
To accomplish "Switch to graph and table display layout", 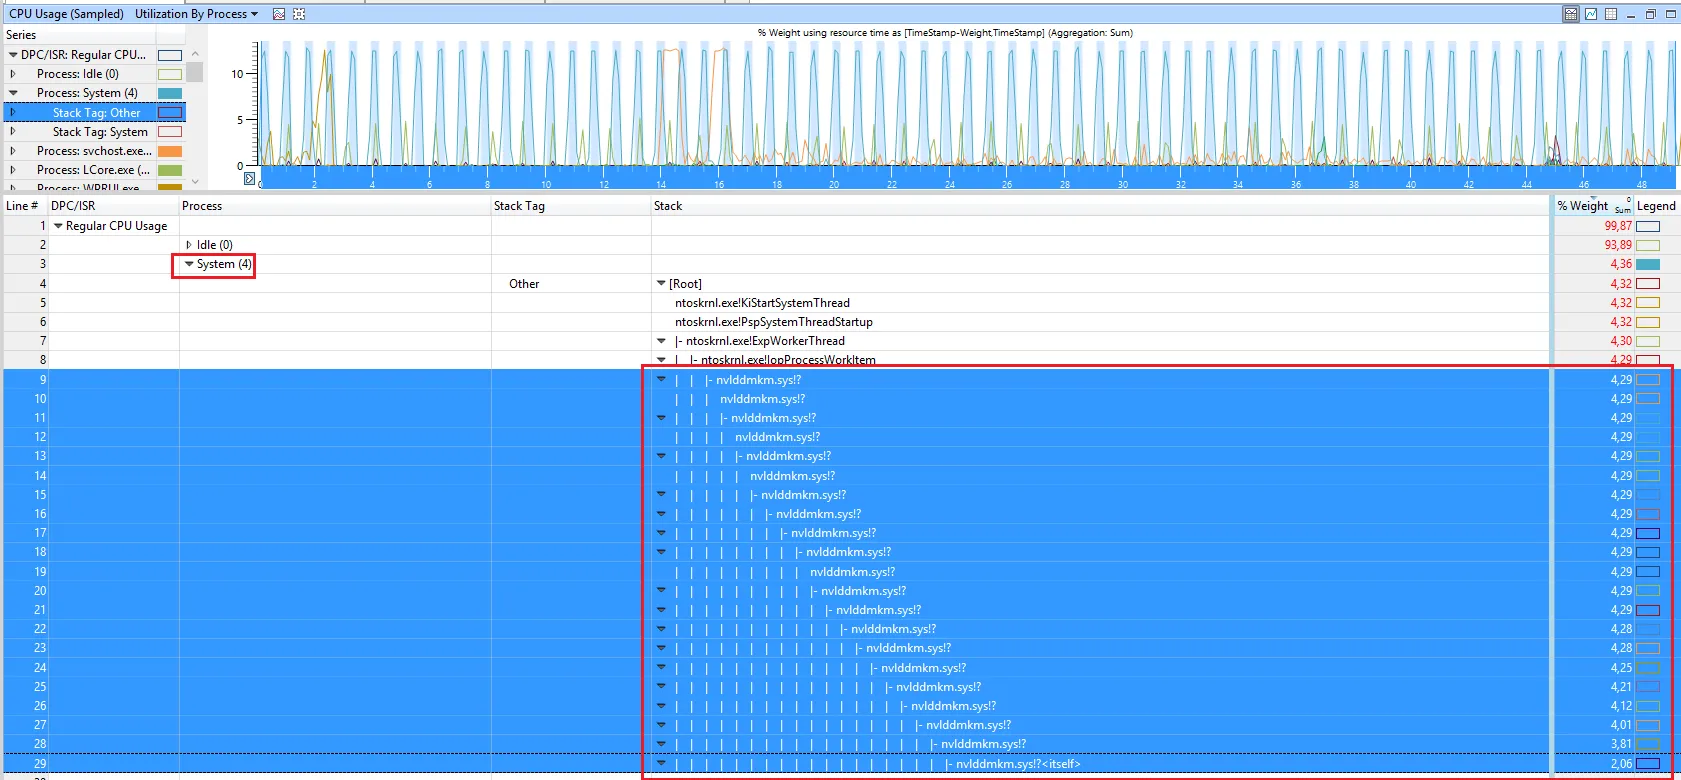I will 1571,14.
